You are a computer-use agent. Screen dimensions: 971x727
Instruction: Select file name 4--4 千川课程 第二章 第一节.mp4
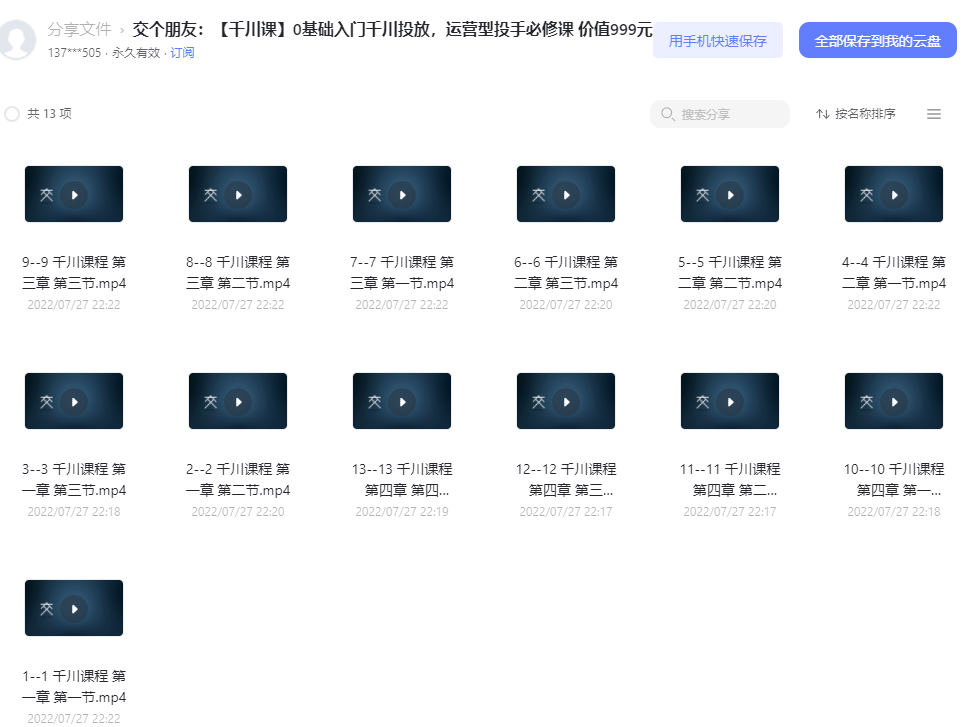point(894,272)
